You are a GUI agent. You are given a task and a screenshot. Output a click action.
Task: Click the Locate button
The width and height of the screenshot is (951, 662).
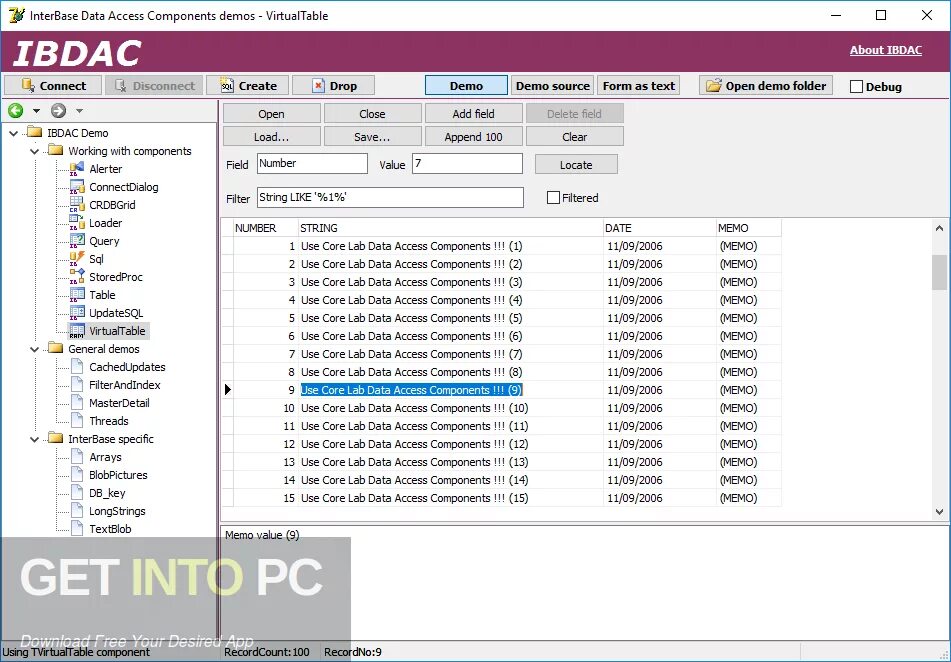576,164
